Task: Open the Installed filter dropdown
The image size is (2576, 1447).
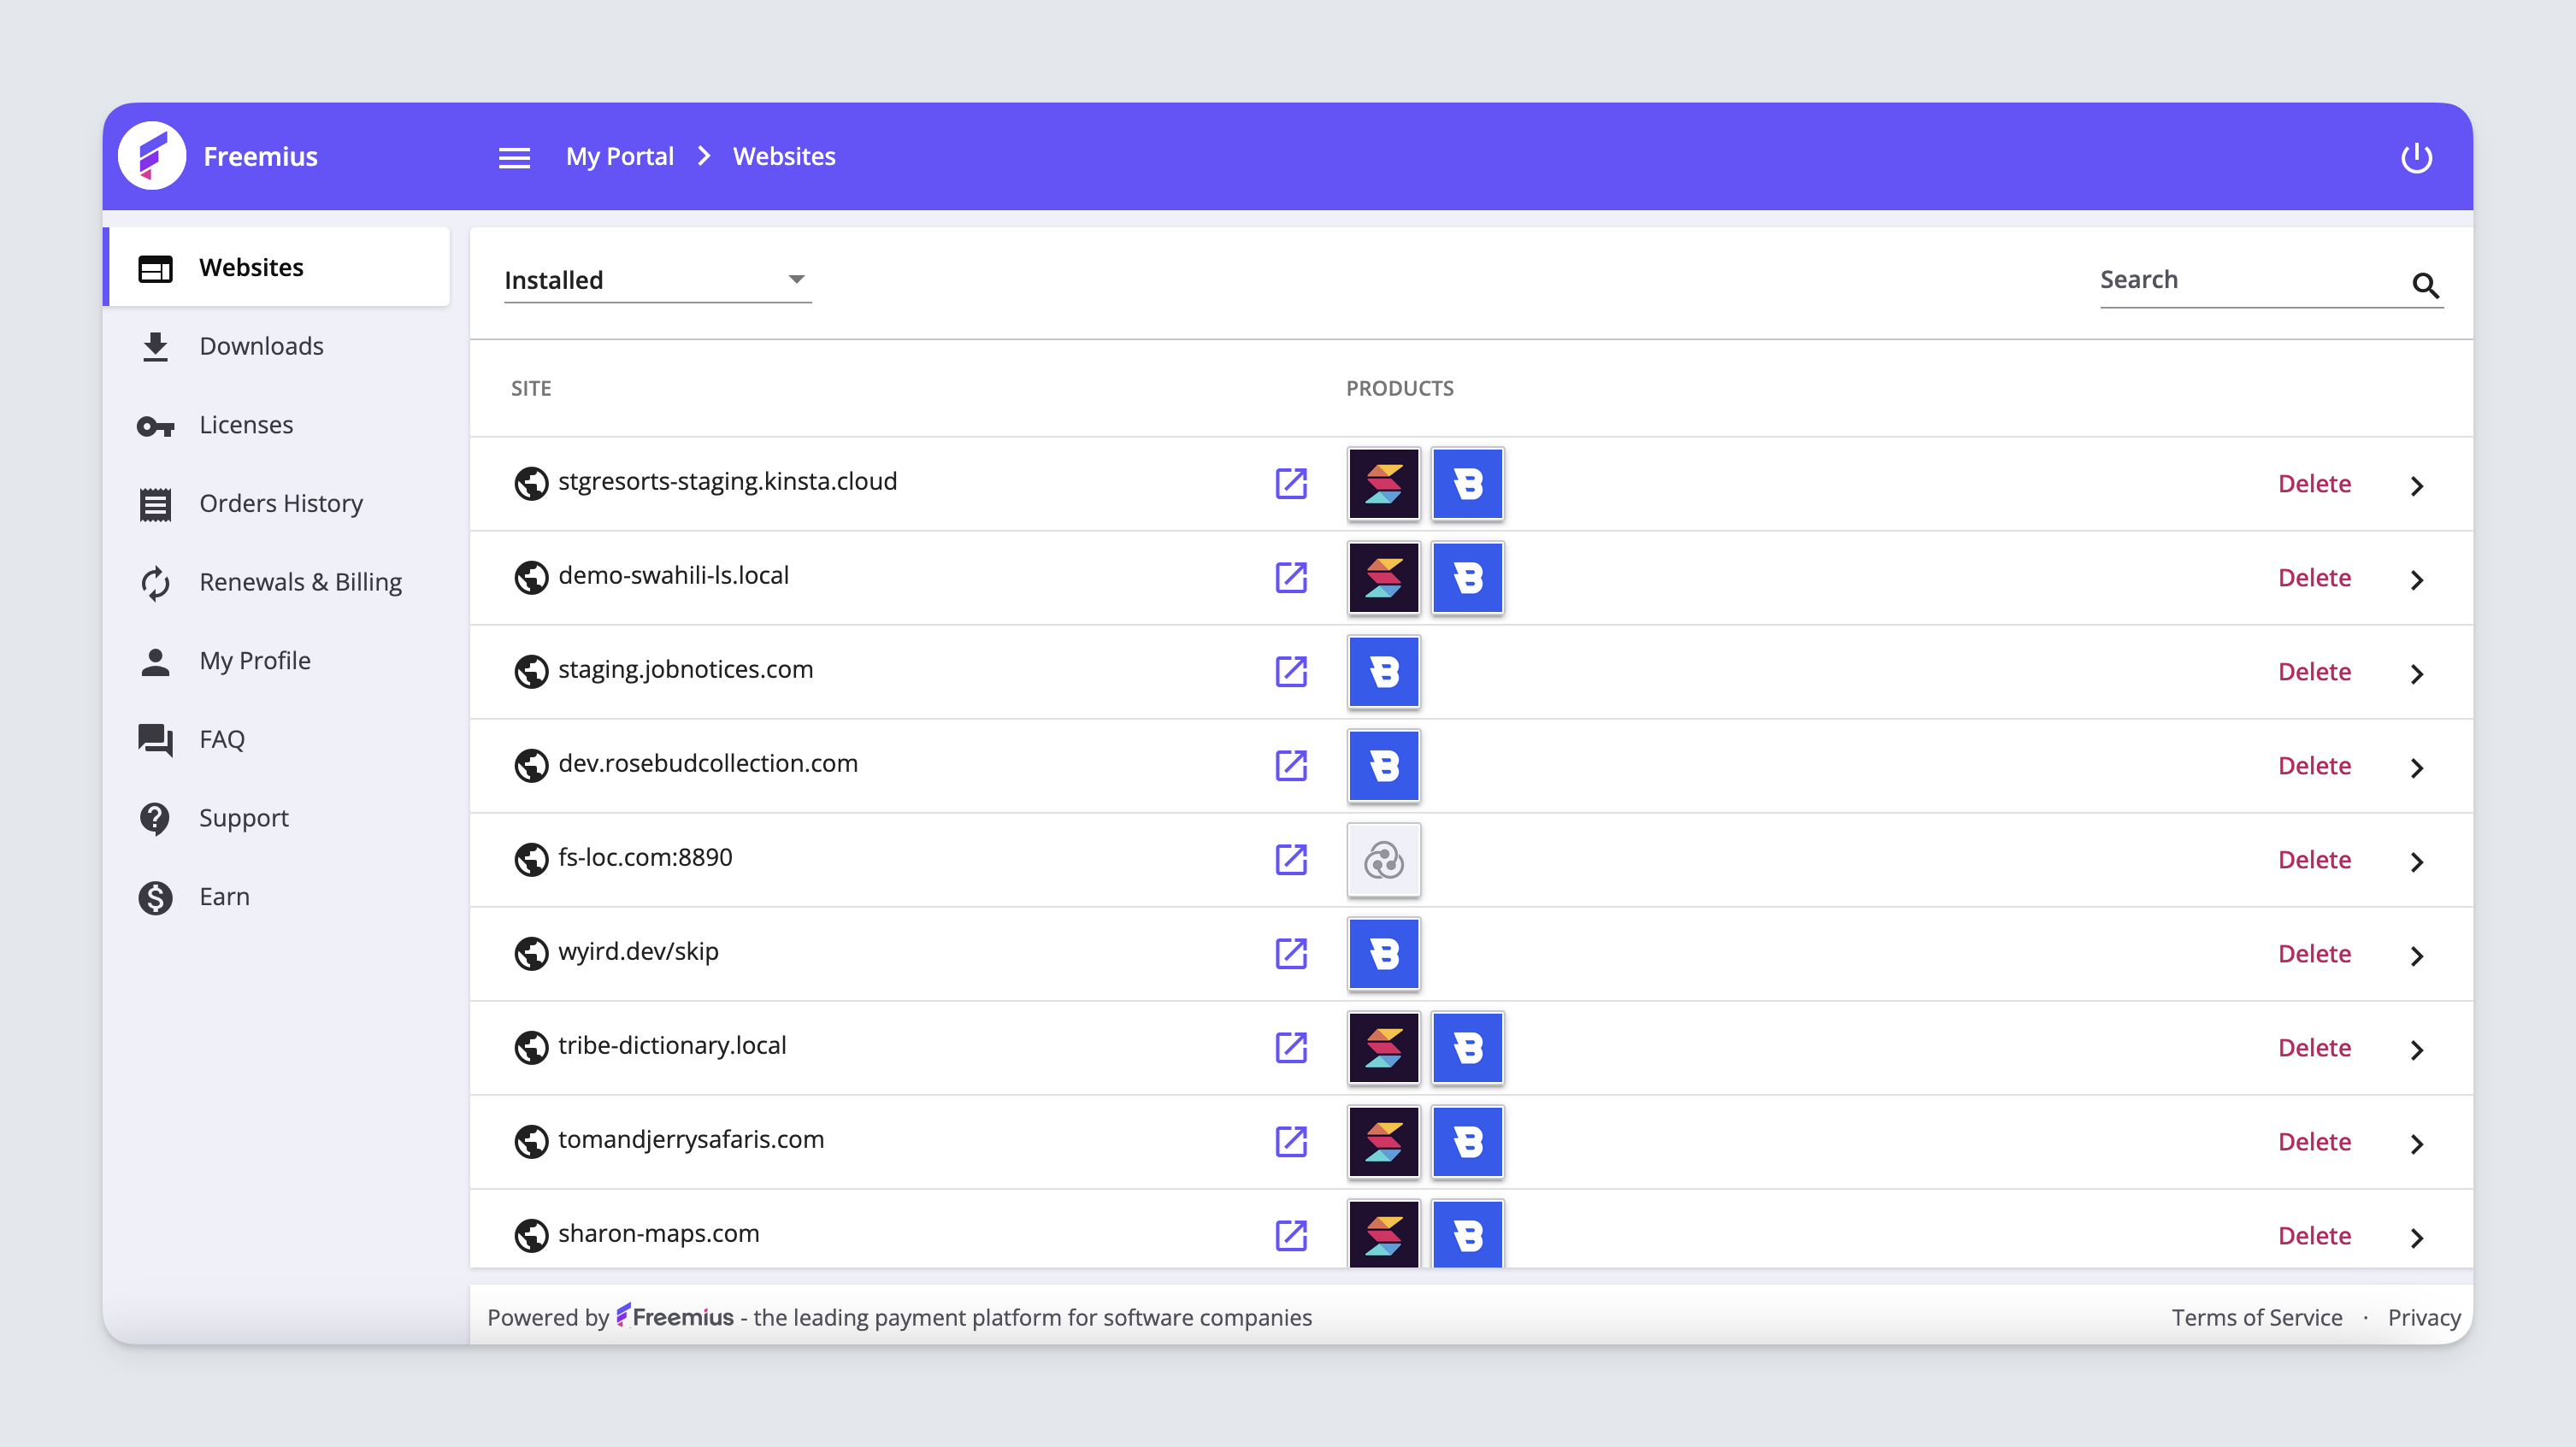Action: tap(657, 280)
